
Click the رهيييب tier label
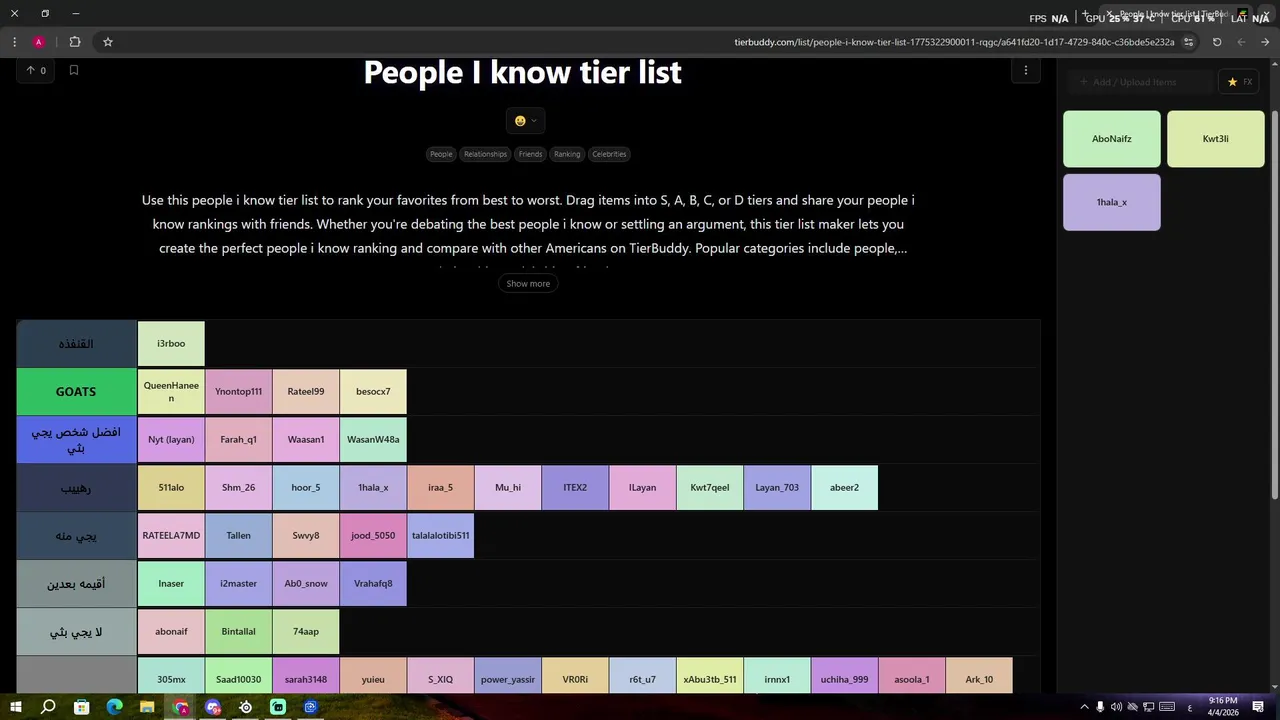pyautogui.click(x=76, y=488)
